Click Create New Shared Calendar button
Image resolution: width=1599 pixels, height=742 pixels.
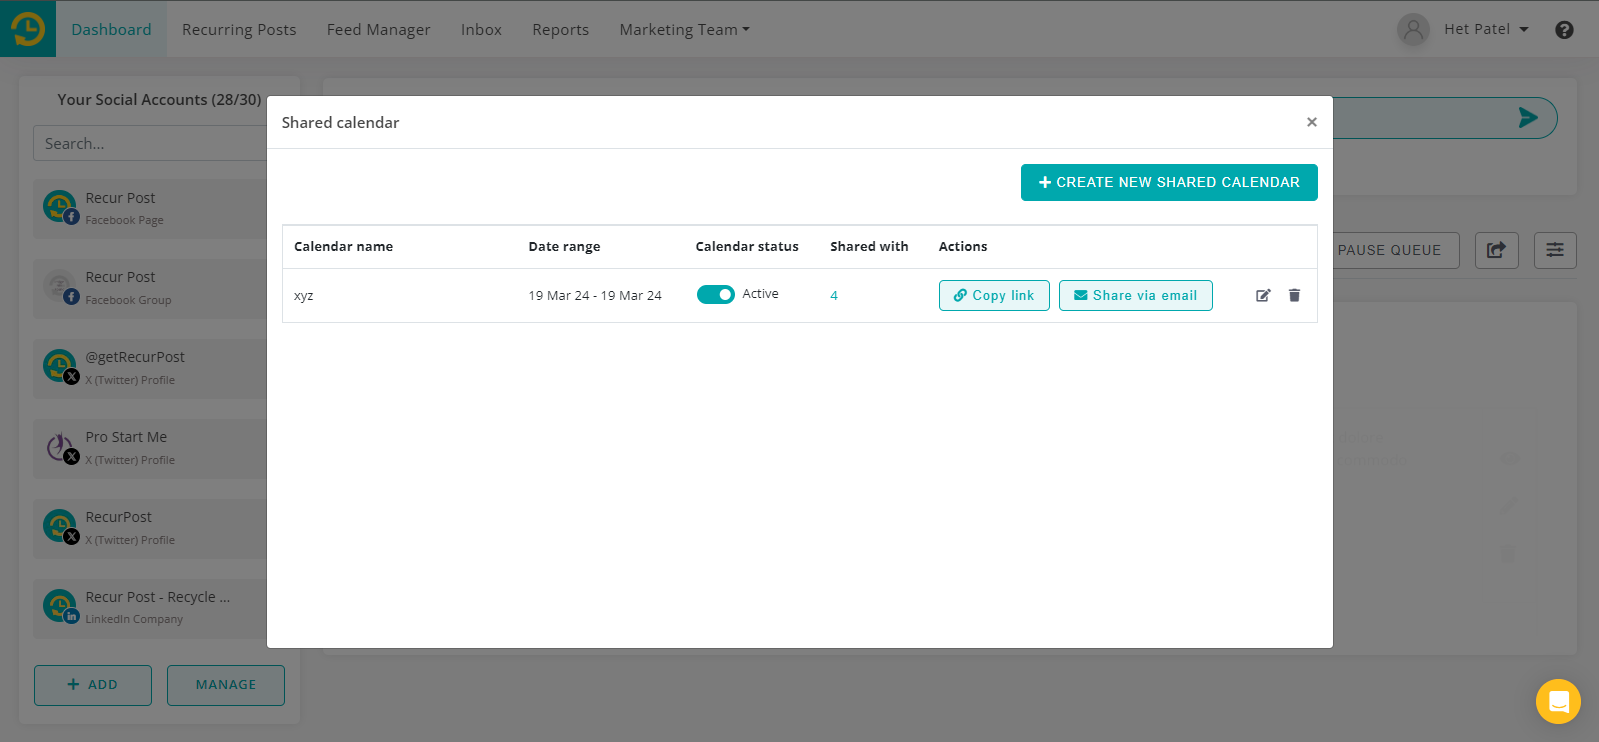pyautogui.click(x=1169, y=182)
